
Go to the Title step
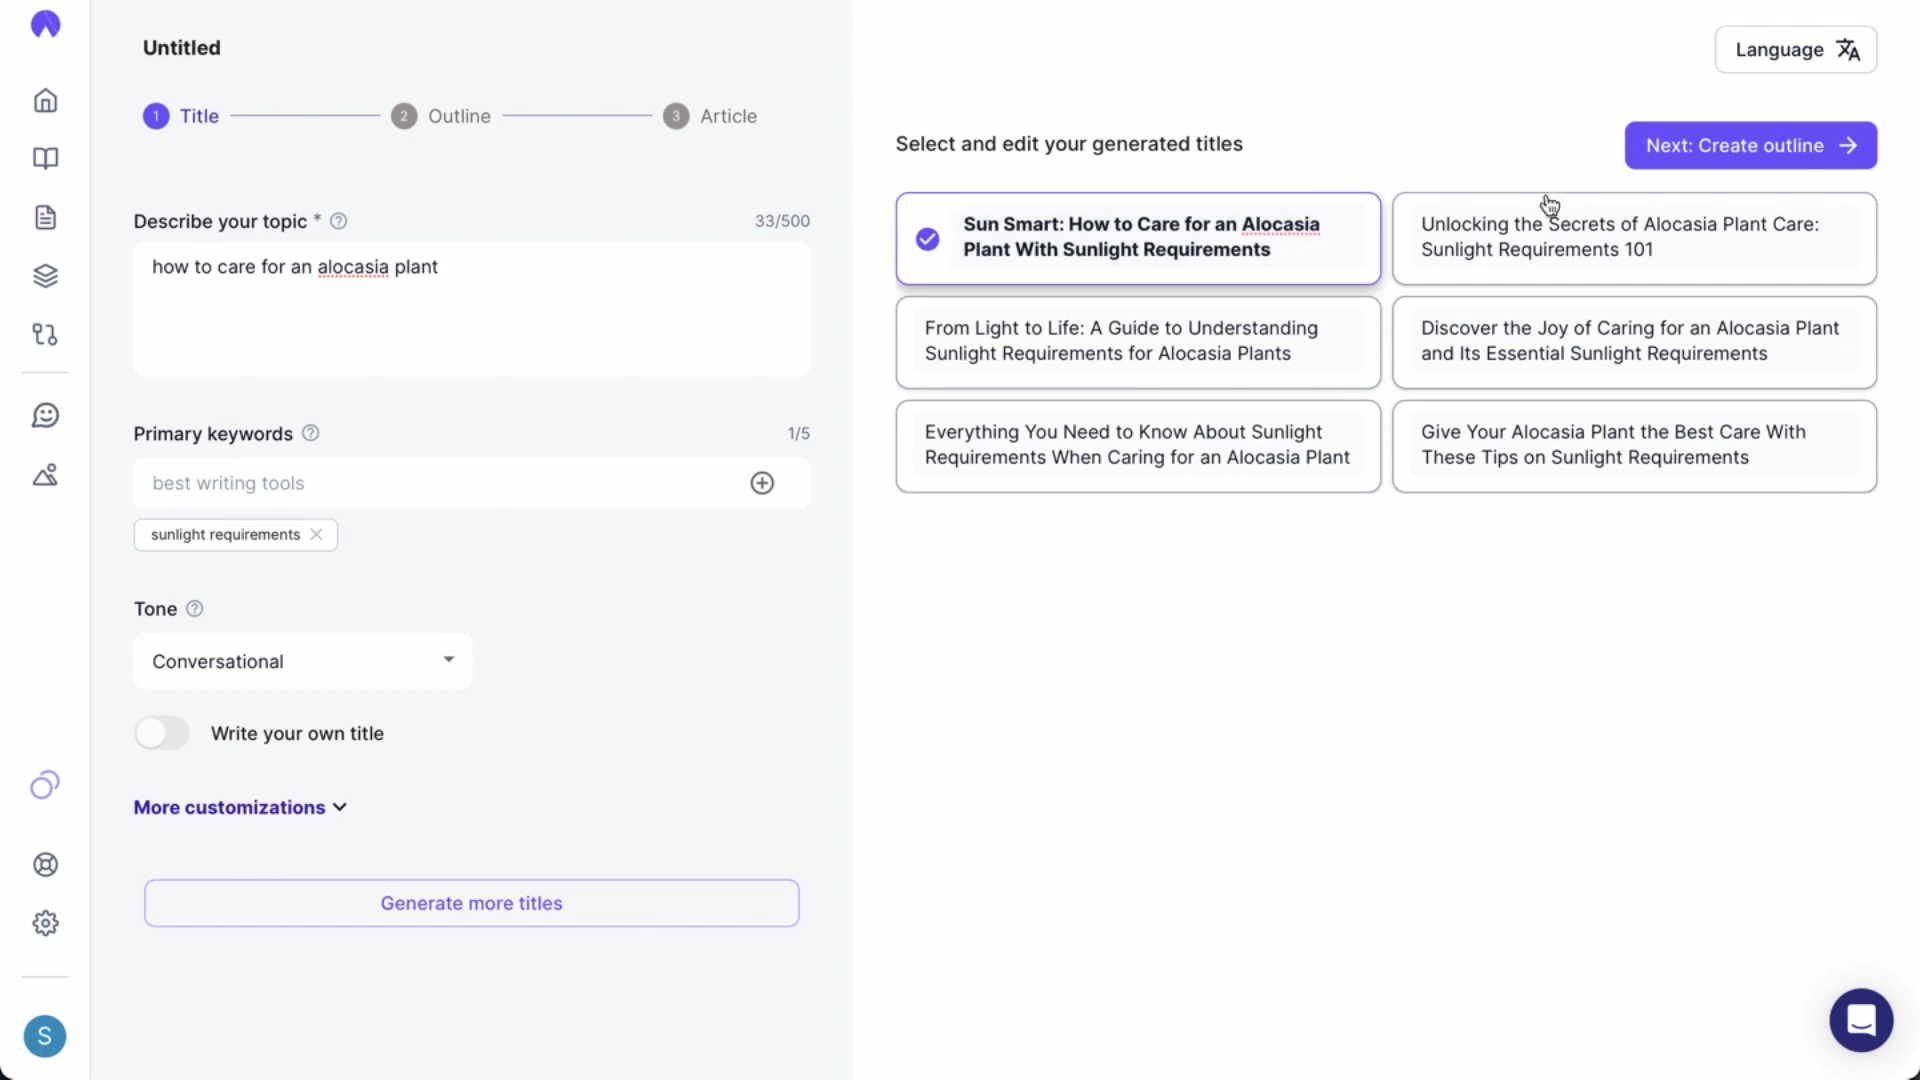(181, 116)
